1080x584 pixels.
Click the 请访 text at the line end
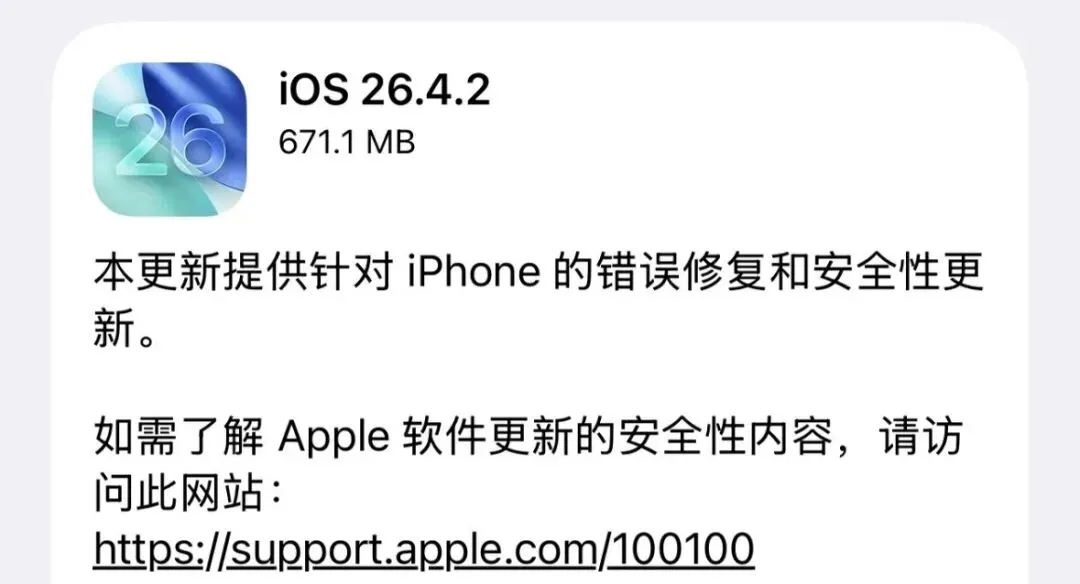[x=920, y=437]
